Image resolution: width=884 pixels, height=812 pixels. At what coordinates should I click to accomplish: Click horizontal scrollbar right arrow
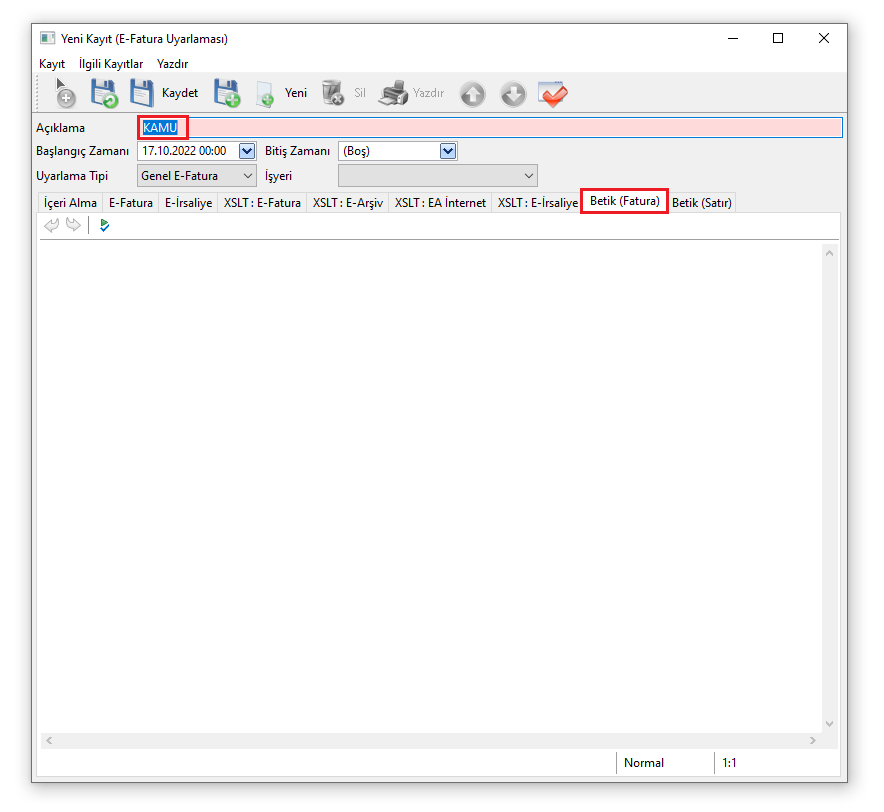click(812, 740)
